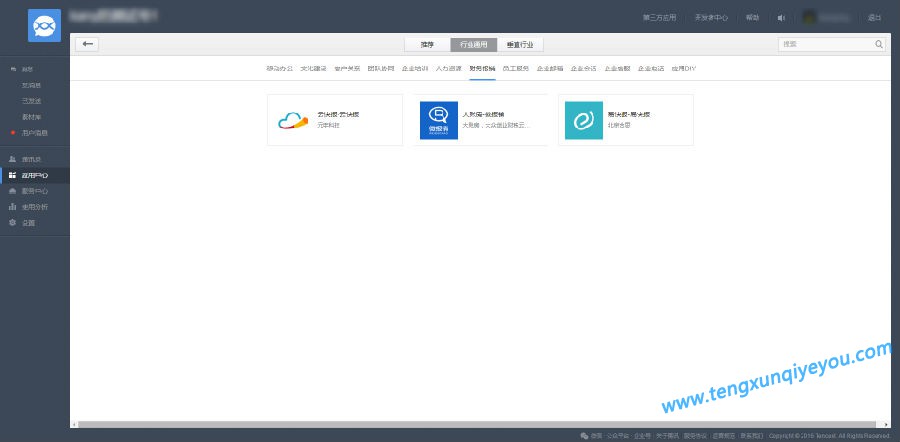Open the 帮助 link in header

[x=752, y=18]
